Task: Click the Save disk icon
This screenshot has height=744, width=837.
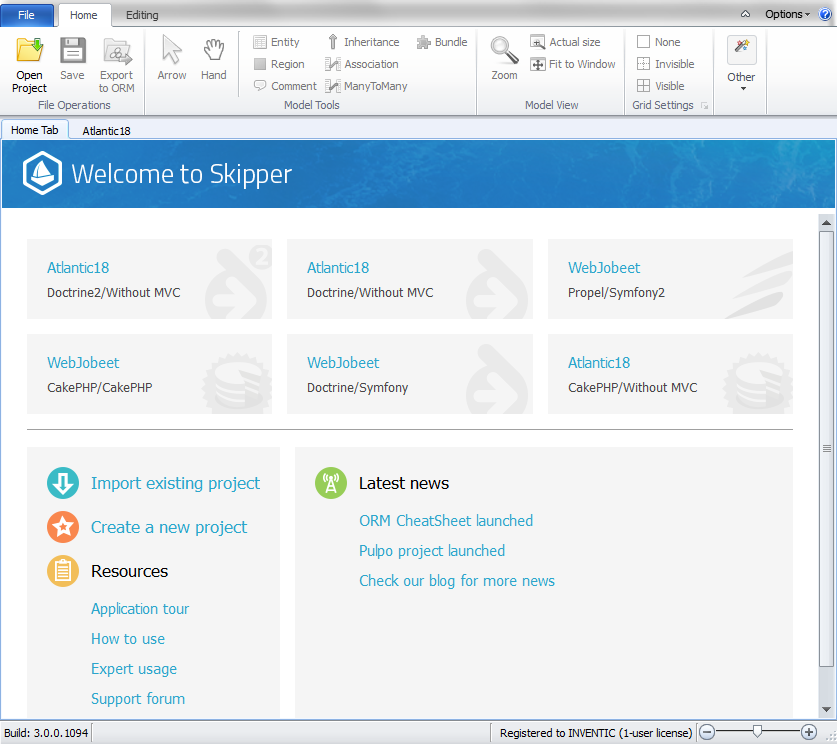Action: point(72,51)
